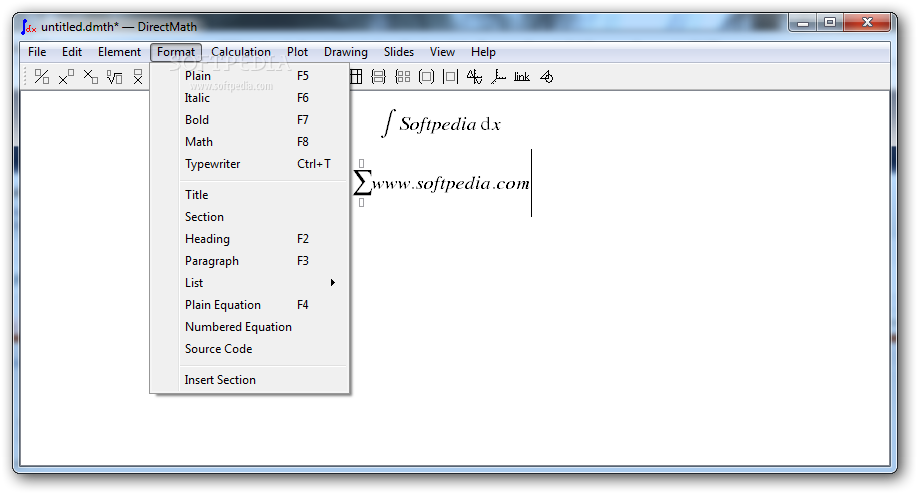Select Plain Equation style
This screenshot has width=918, height=494.
pos(249,305)
